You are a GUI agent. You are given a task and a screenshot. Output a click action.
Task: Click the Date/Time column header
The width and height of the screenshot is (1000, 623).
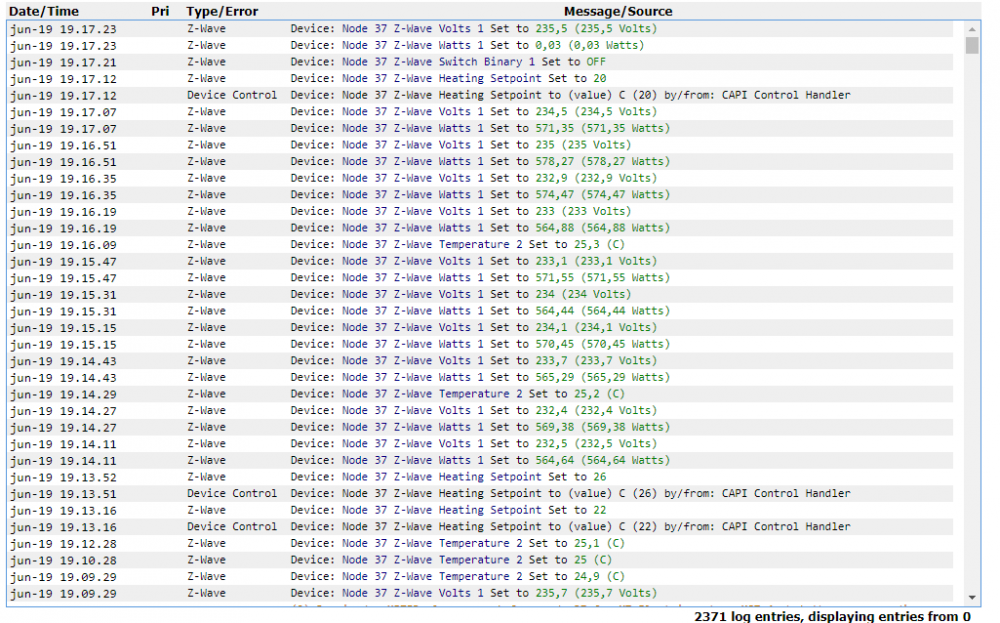(x=44, y=11)
